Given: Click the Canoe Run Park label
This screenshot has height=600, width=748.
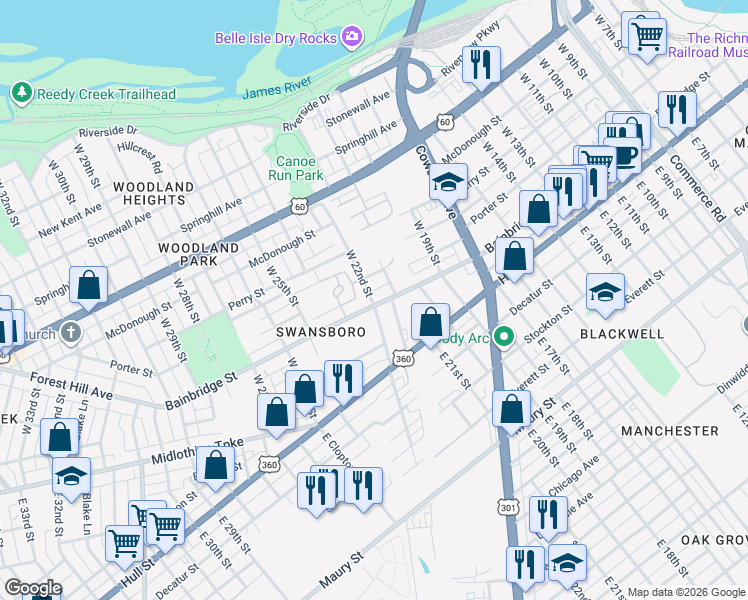Looking at the screenshot, I should [296, 168].
